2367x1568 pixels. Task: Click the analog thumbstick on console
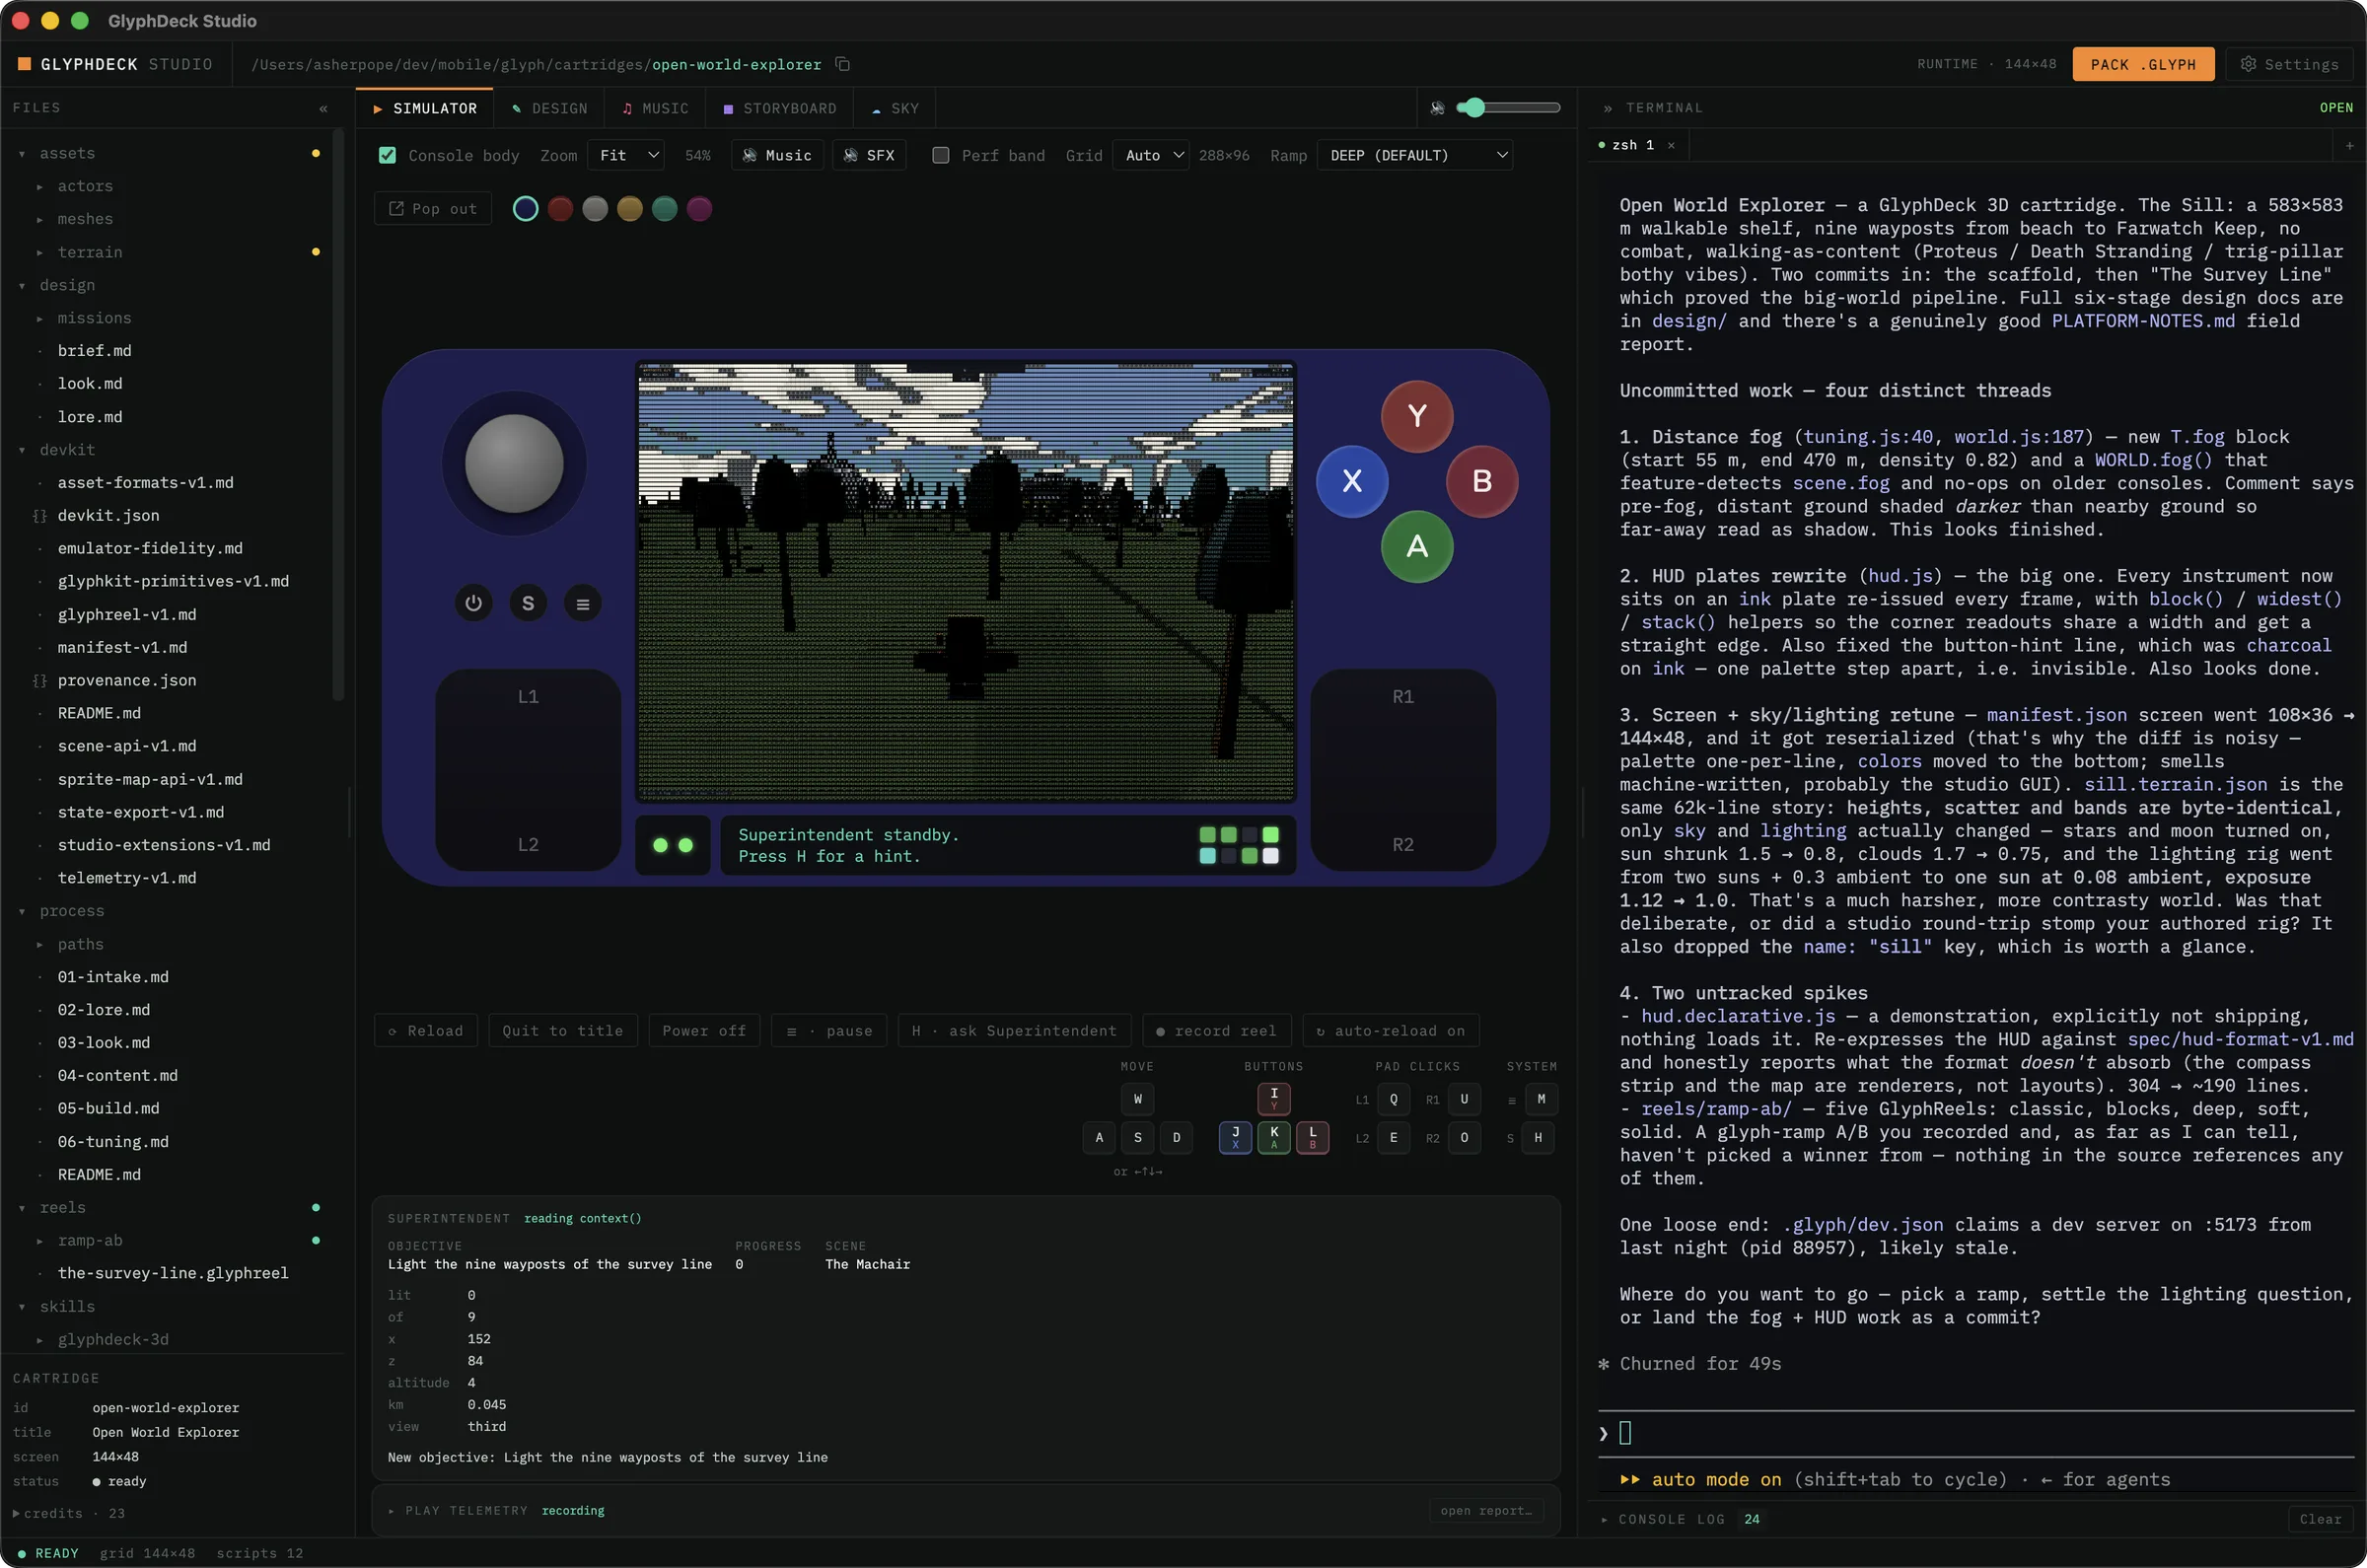pos(514,464)
